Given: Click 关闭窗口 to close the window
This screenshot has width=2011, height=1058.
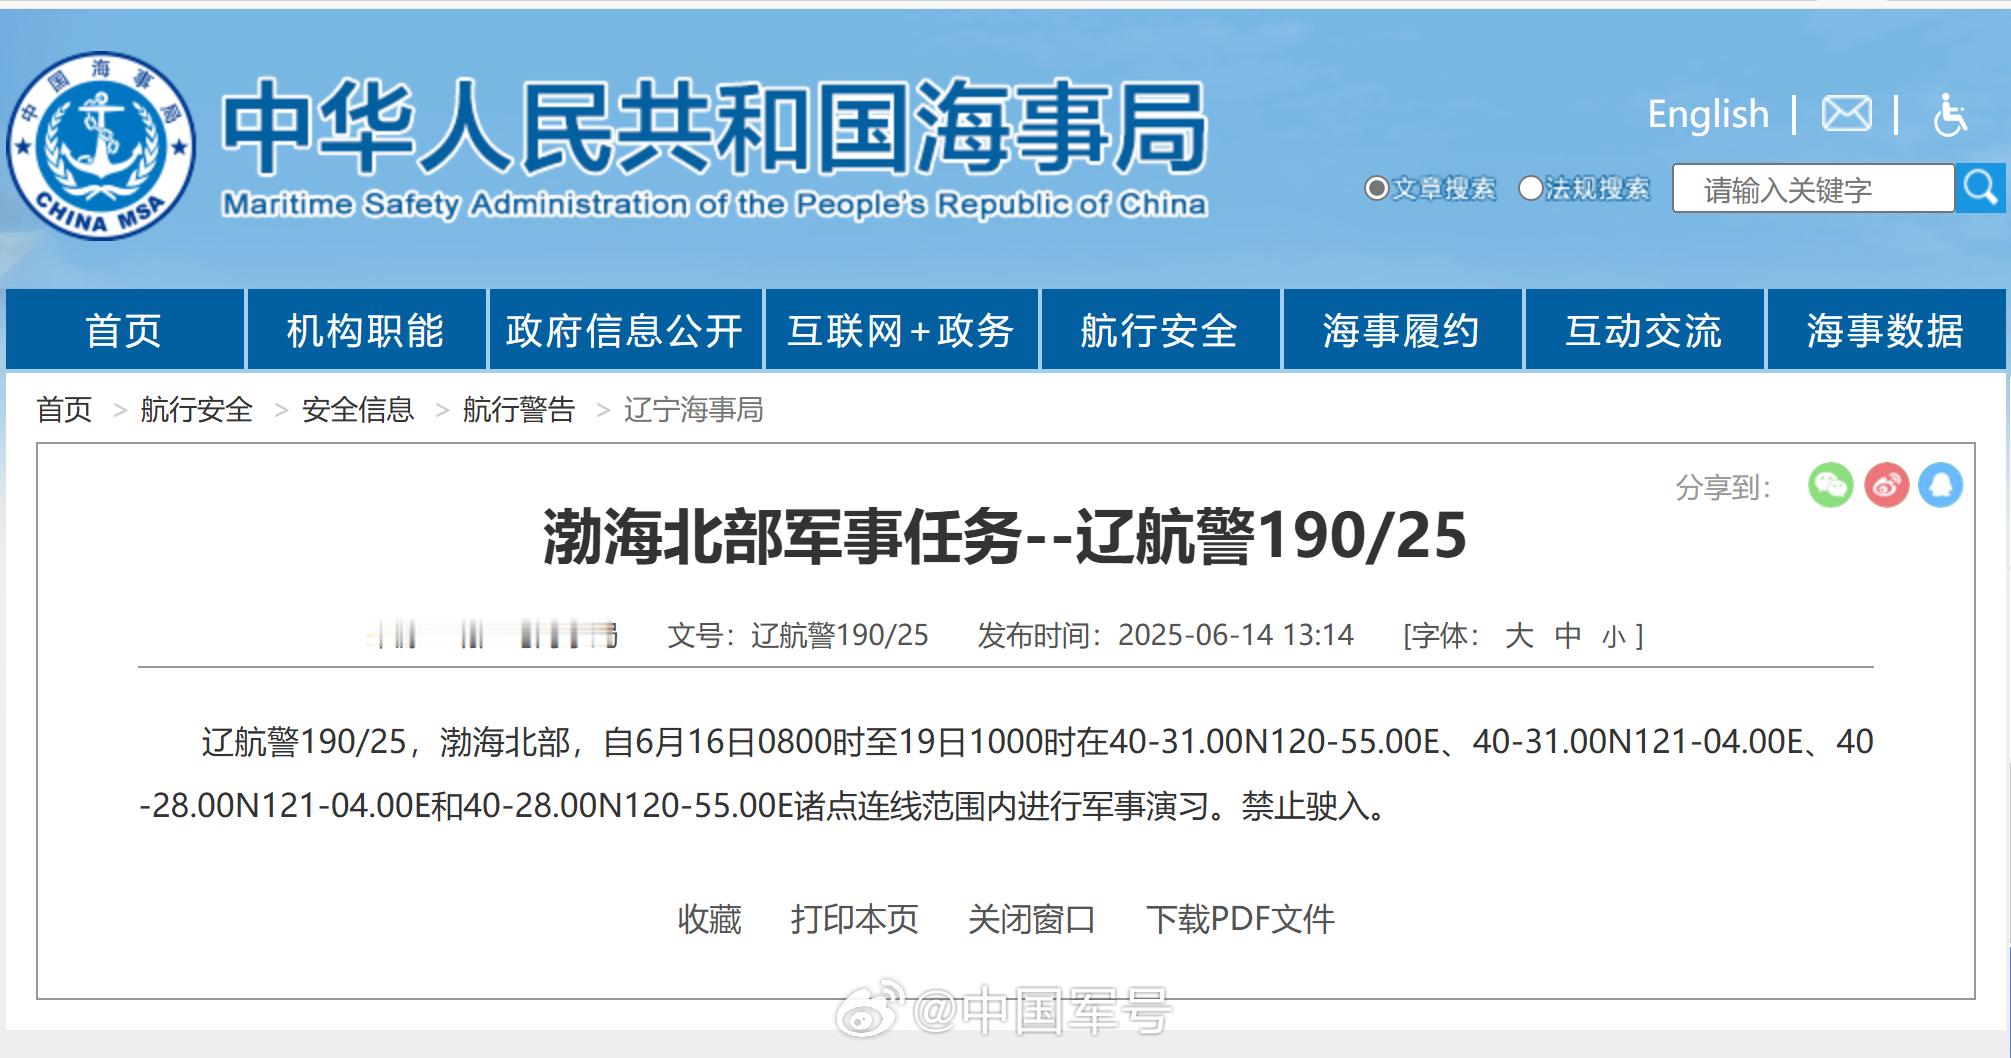Looking at the screenshot, I should tap(1032, 918).
